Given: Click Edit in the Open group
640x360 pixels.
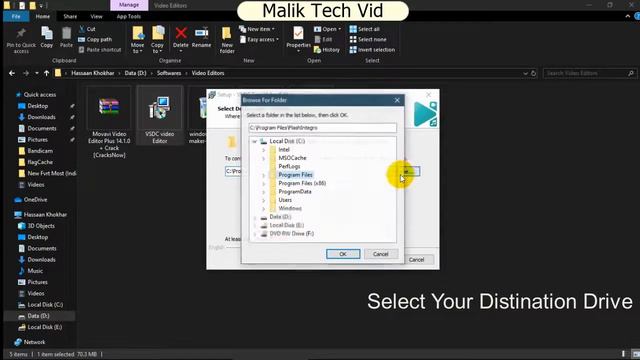Looking at the screenshot, I should (x=323, y=39).
